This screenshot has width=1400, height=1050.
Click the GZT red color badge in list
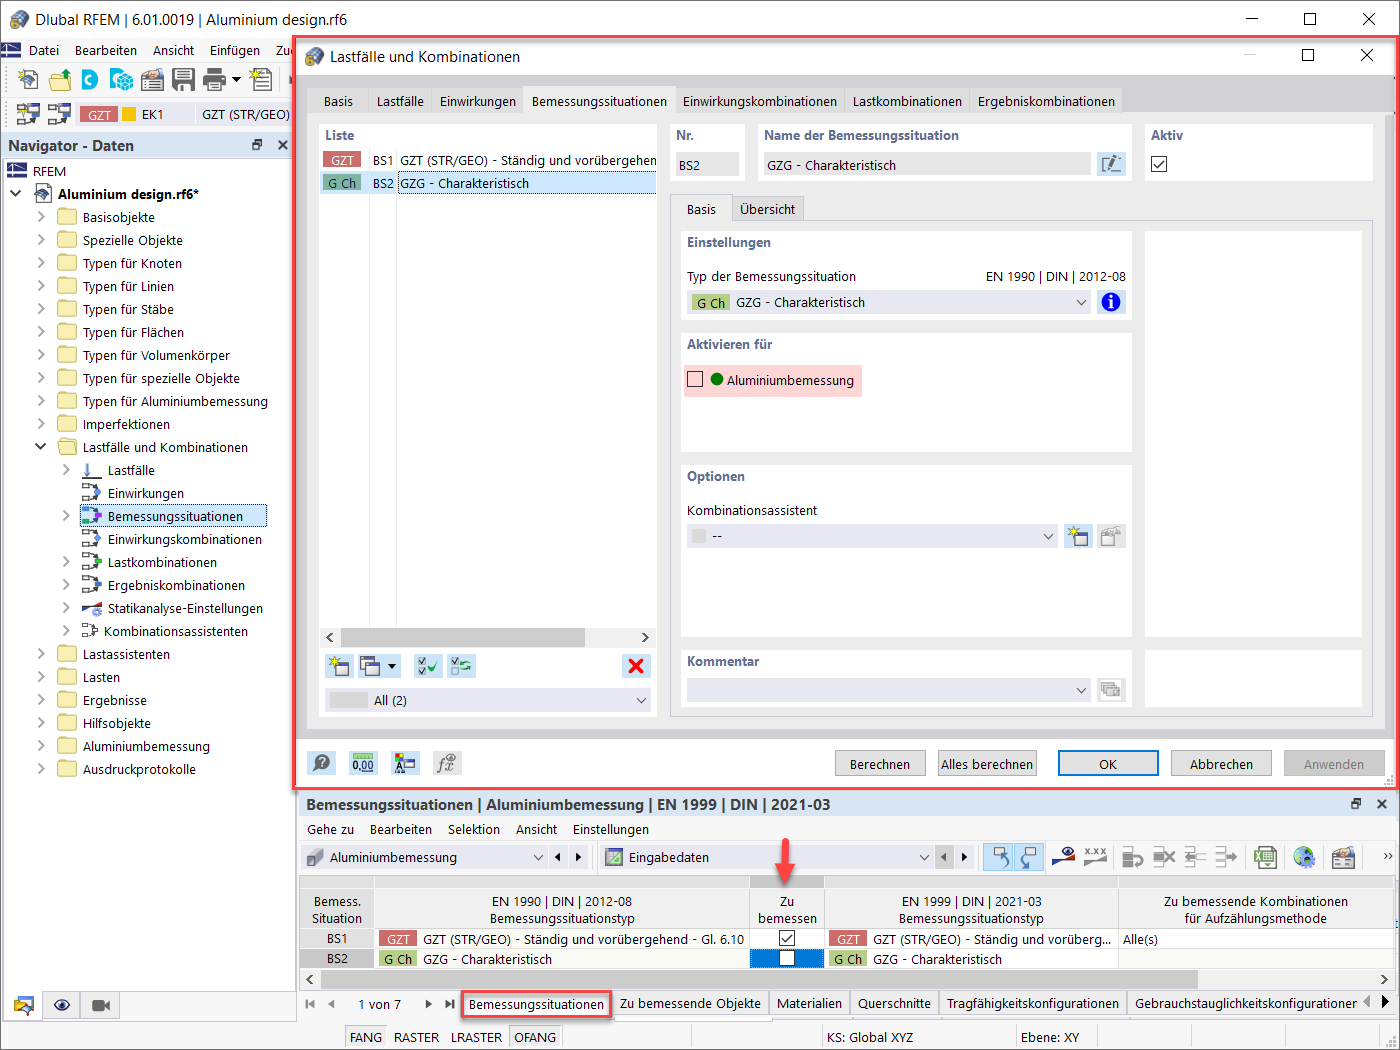[342, 160]
